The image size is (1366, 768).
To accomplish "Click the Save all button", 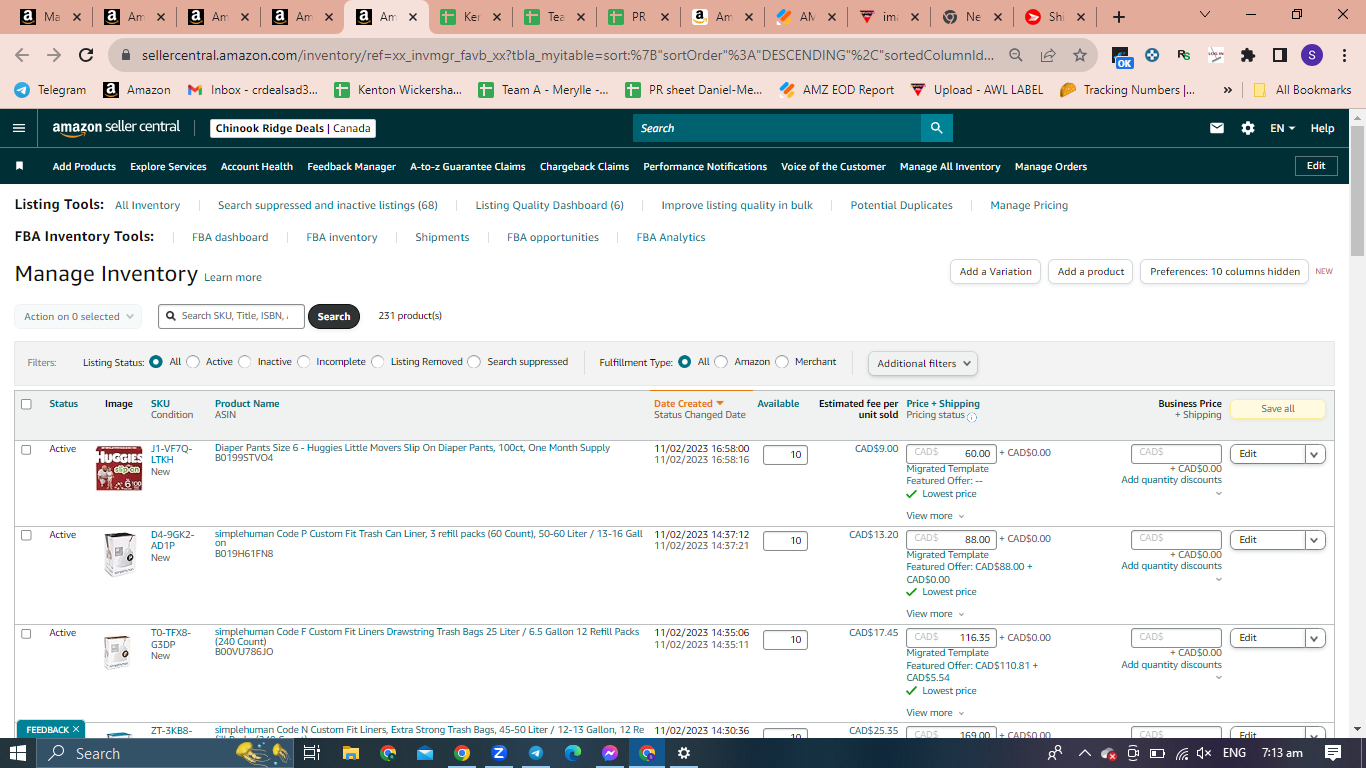I will 1277,409.
